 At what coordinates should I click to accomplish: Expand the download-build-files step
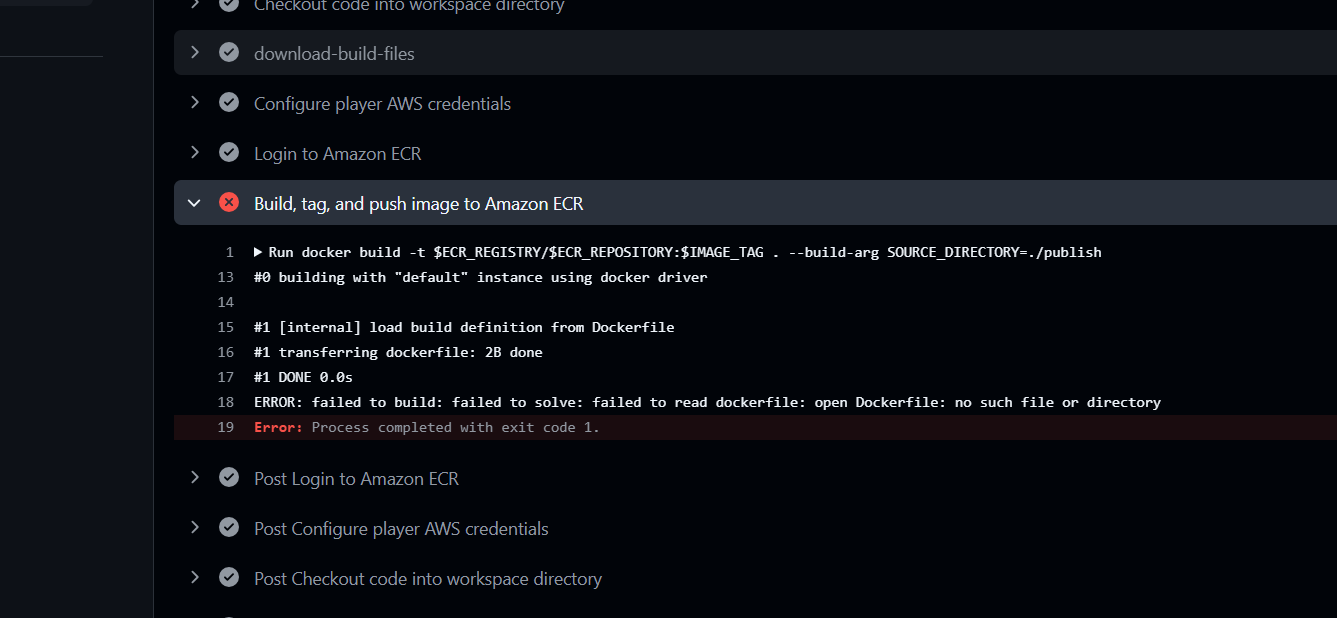(194, 53)
